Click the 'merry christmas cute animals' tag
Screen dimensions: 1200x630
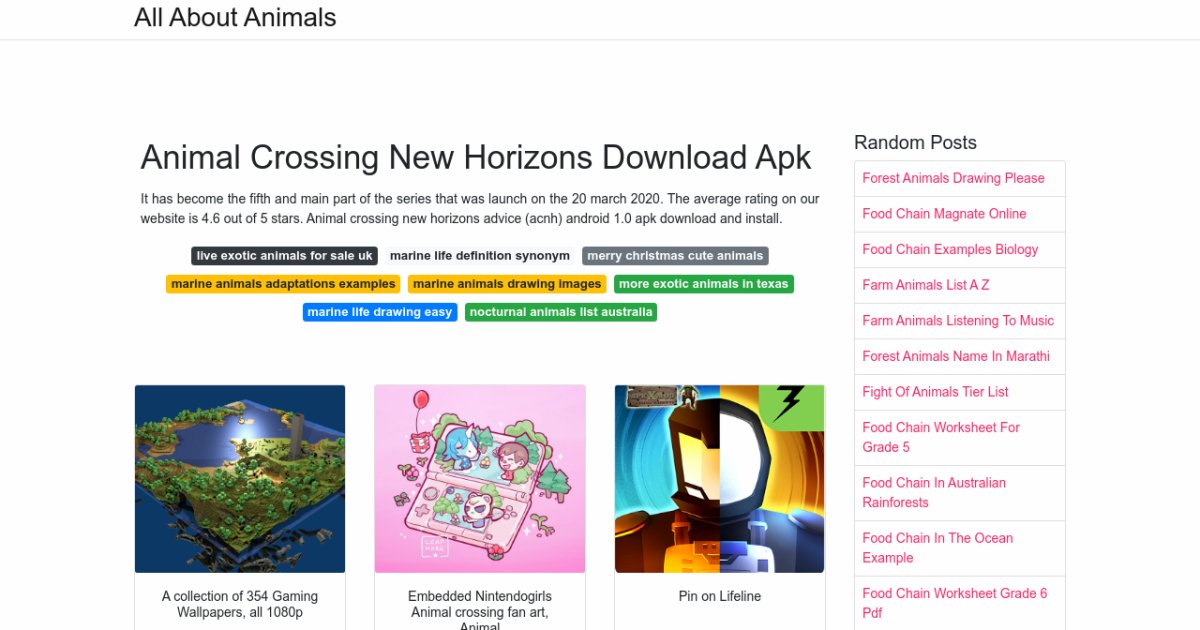(675, 256)
